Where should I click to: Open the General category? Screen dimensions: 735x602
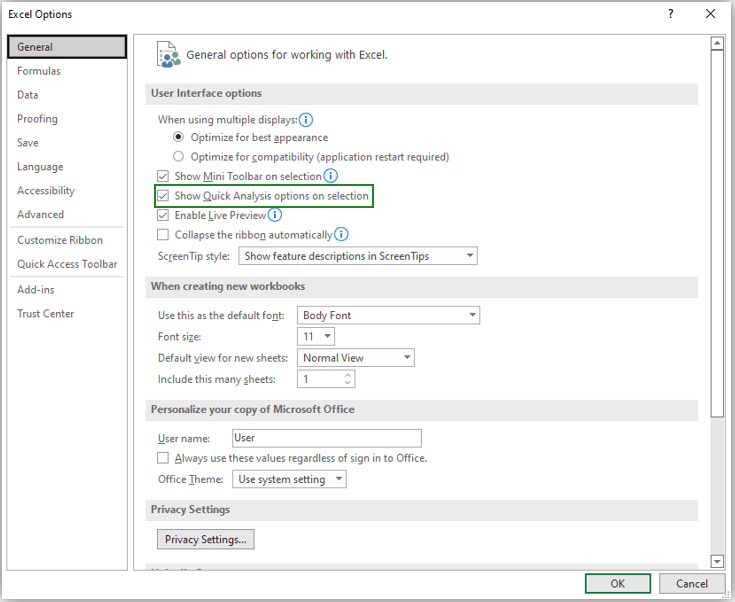[67, 47]
